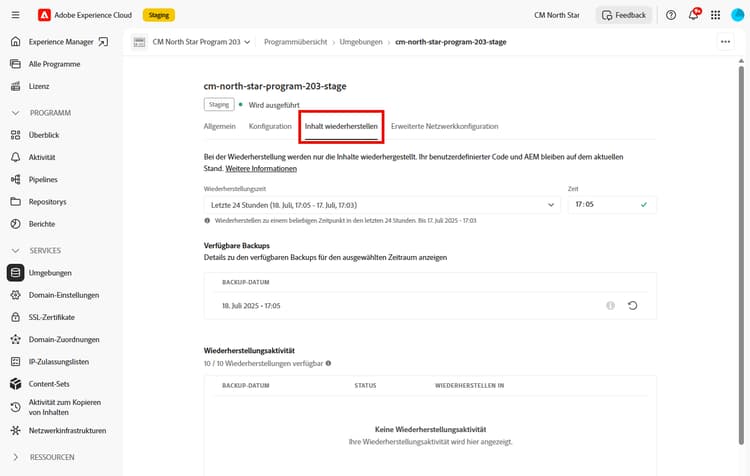
Task: Switch to the Allgemein tab
Action: (x=220, y=126)
